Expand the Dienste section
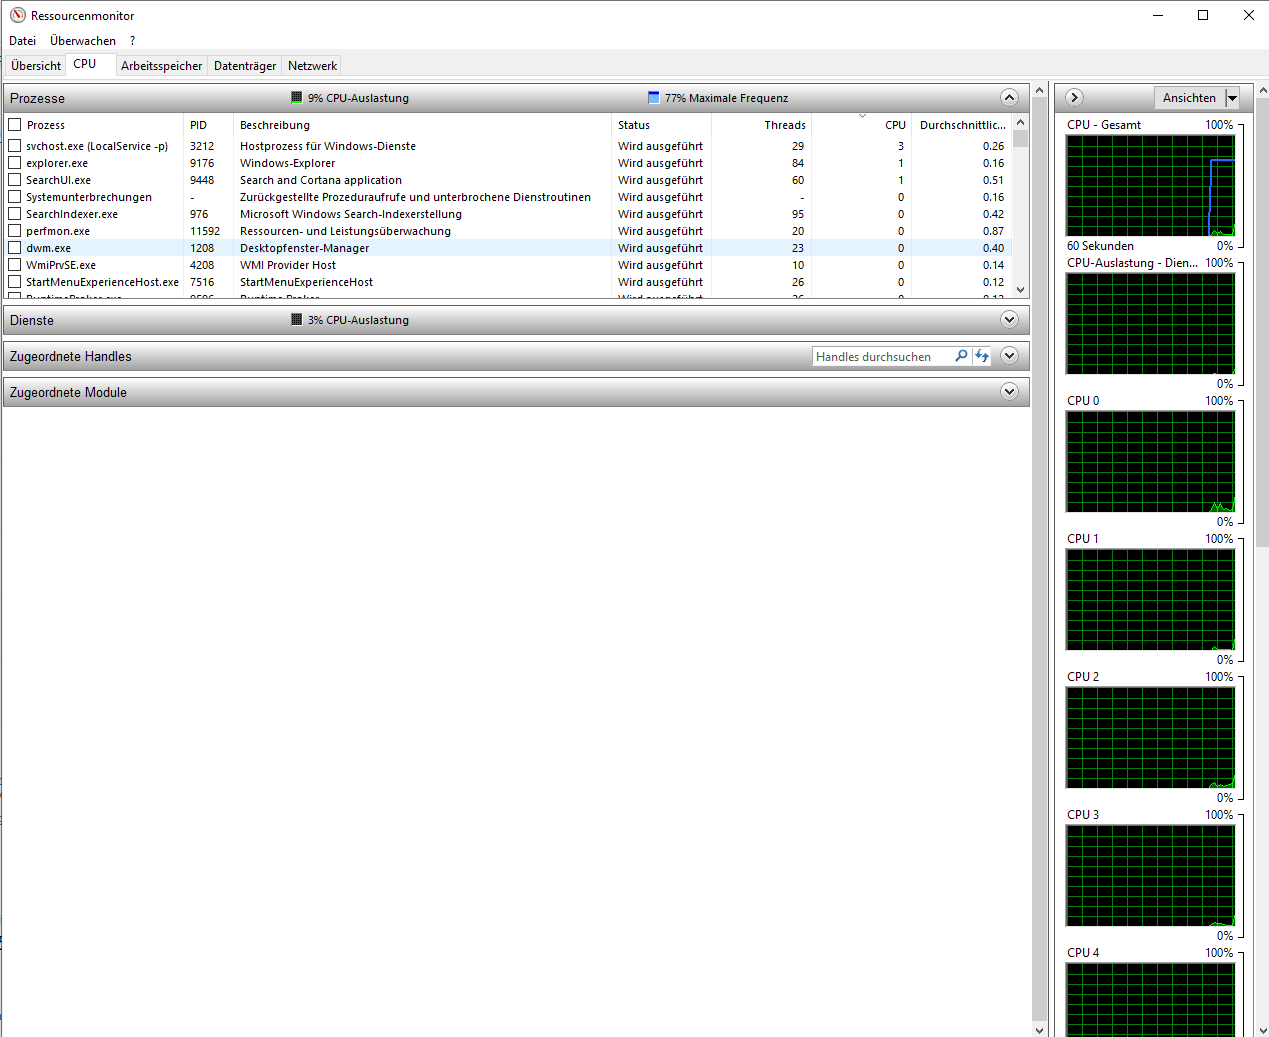Screen dimensions: 1269x1037 [1009, 319]
